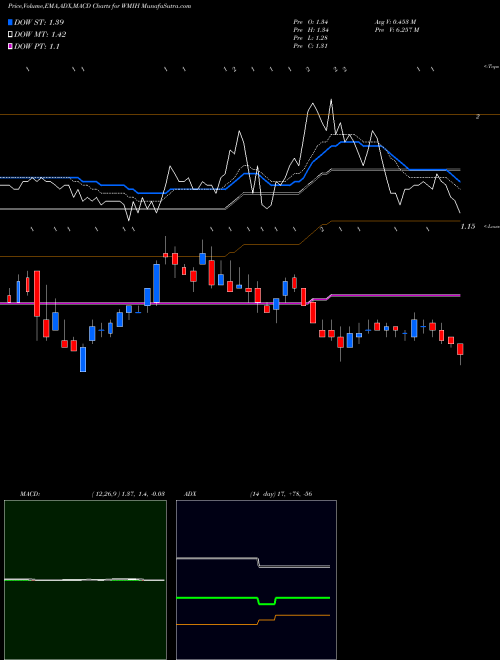Viewport: 500px width, 660px height.
Task: Click the 'Pre O: 1.34' value
Action: tap(311, 21)
